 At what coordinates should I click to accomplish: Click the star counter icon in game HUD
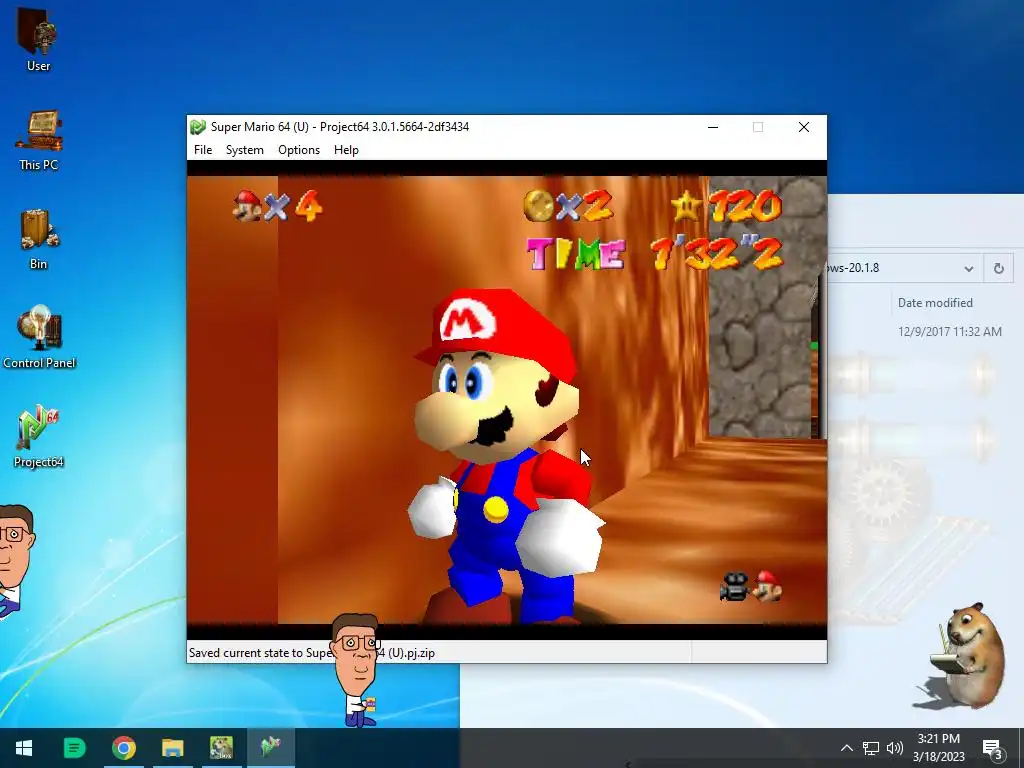click(x=686, y=206)
